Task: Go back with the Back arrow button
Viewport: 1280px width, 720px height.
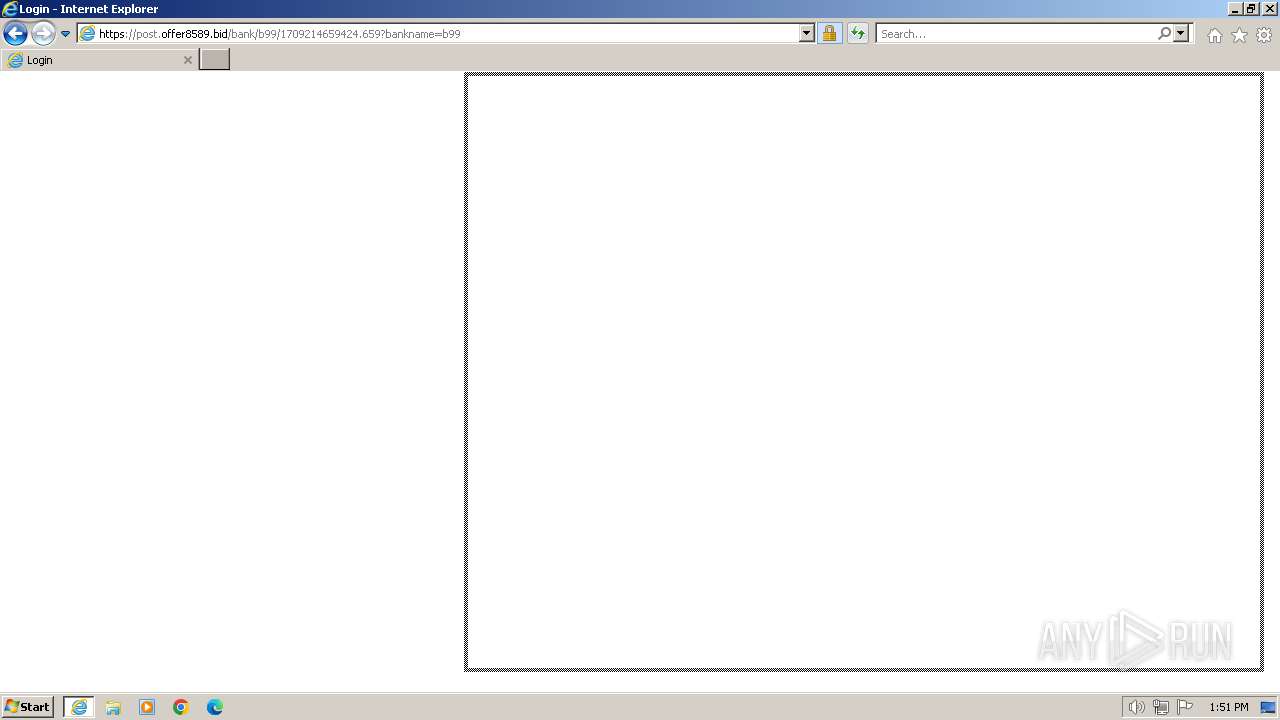Action: (x=15, y=33)
